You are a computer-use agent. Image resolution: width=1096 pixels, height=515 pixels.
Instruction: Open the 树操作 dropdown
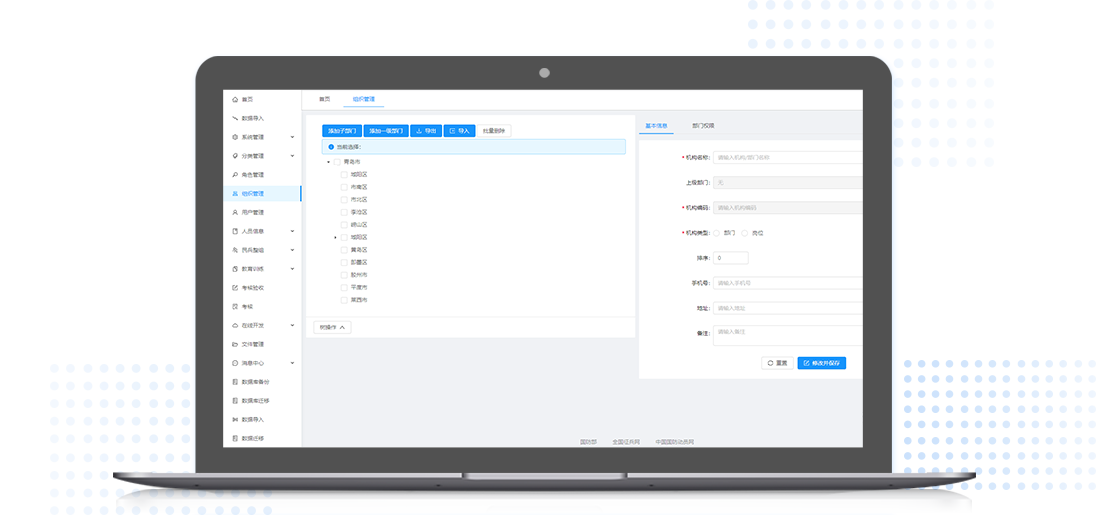332,327
